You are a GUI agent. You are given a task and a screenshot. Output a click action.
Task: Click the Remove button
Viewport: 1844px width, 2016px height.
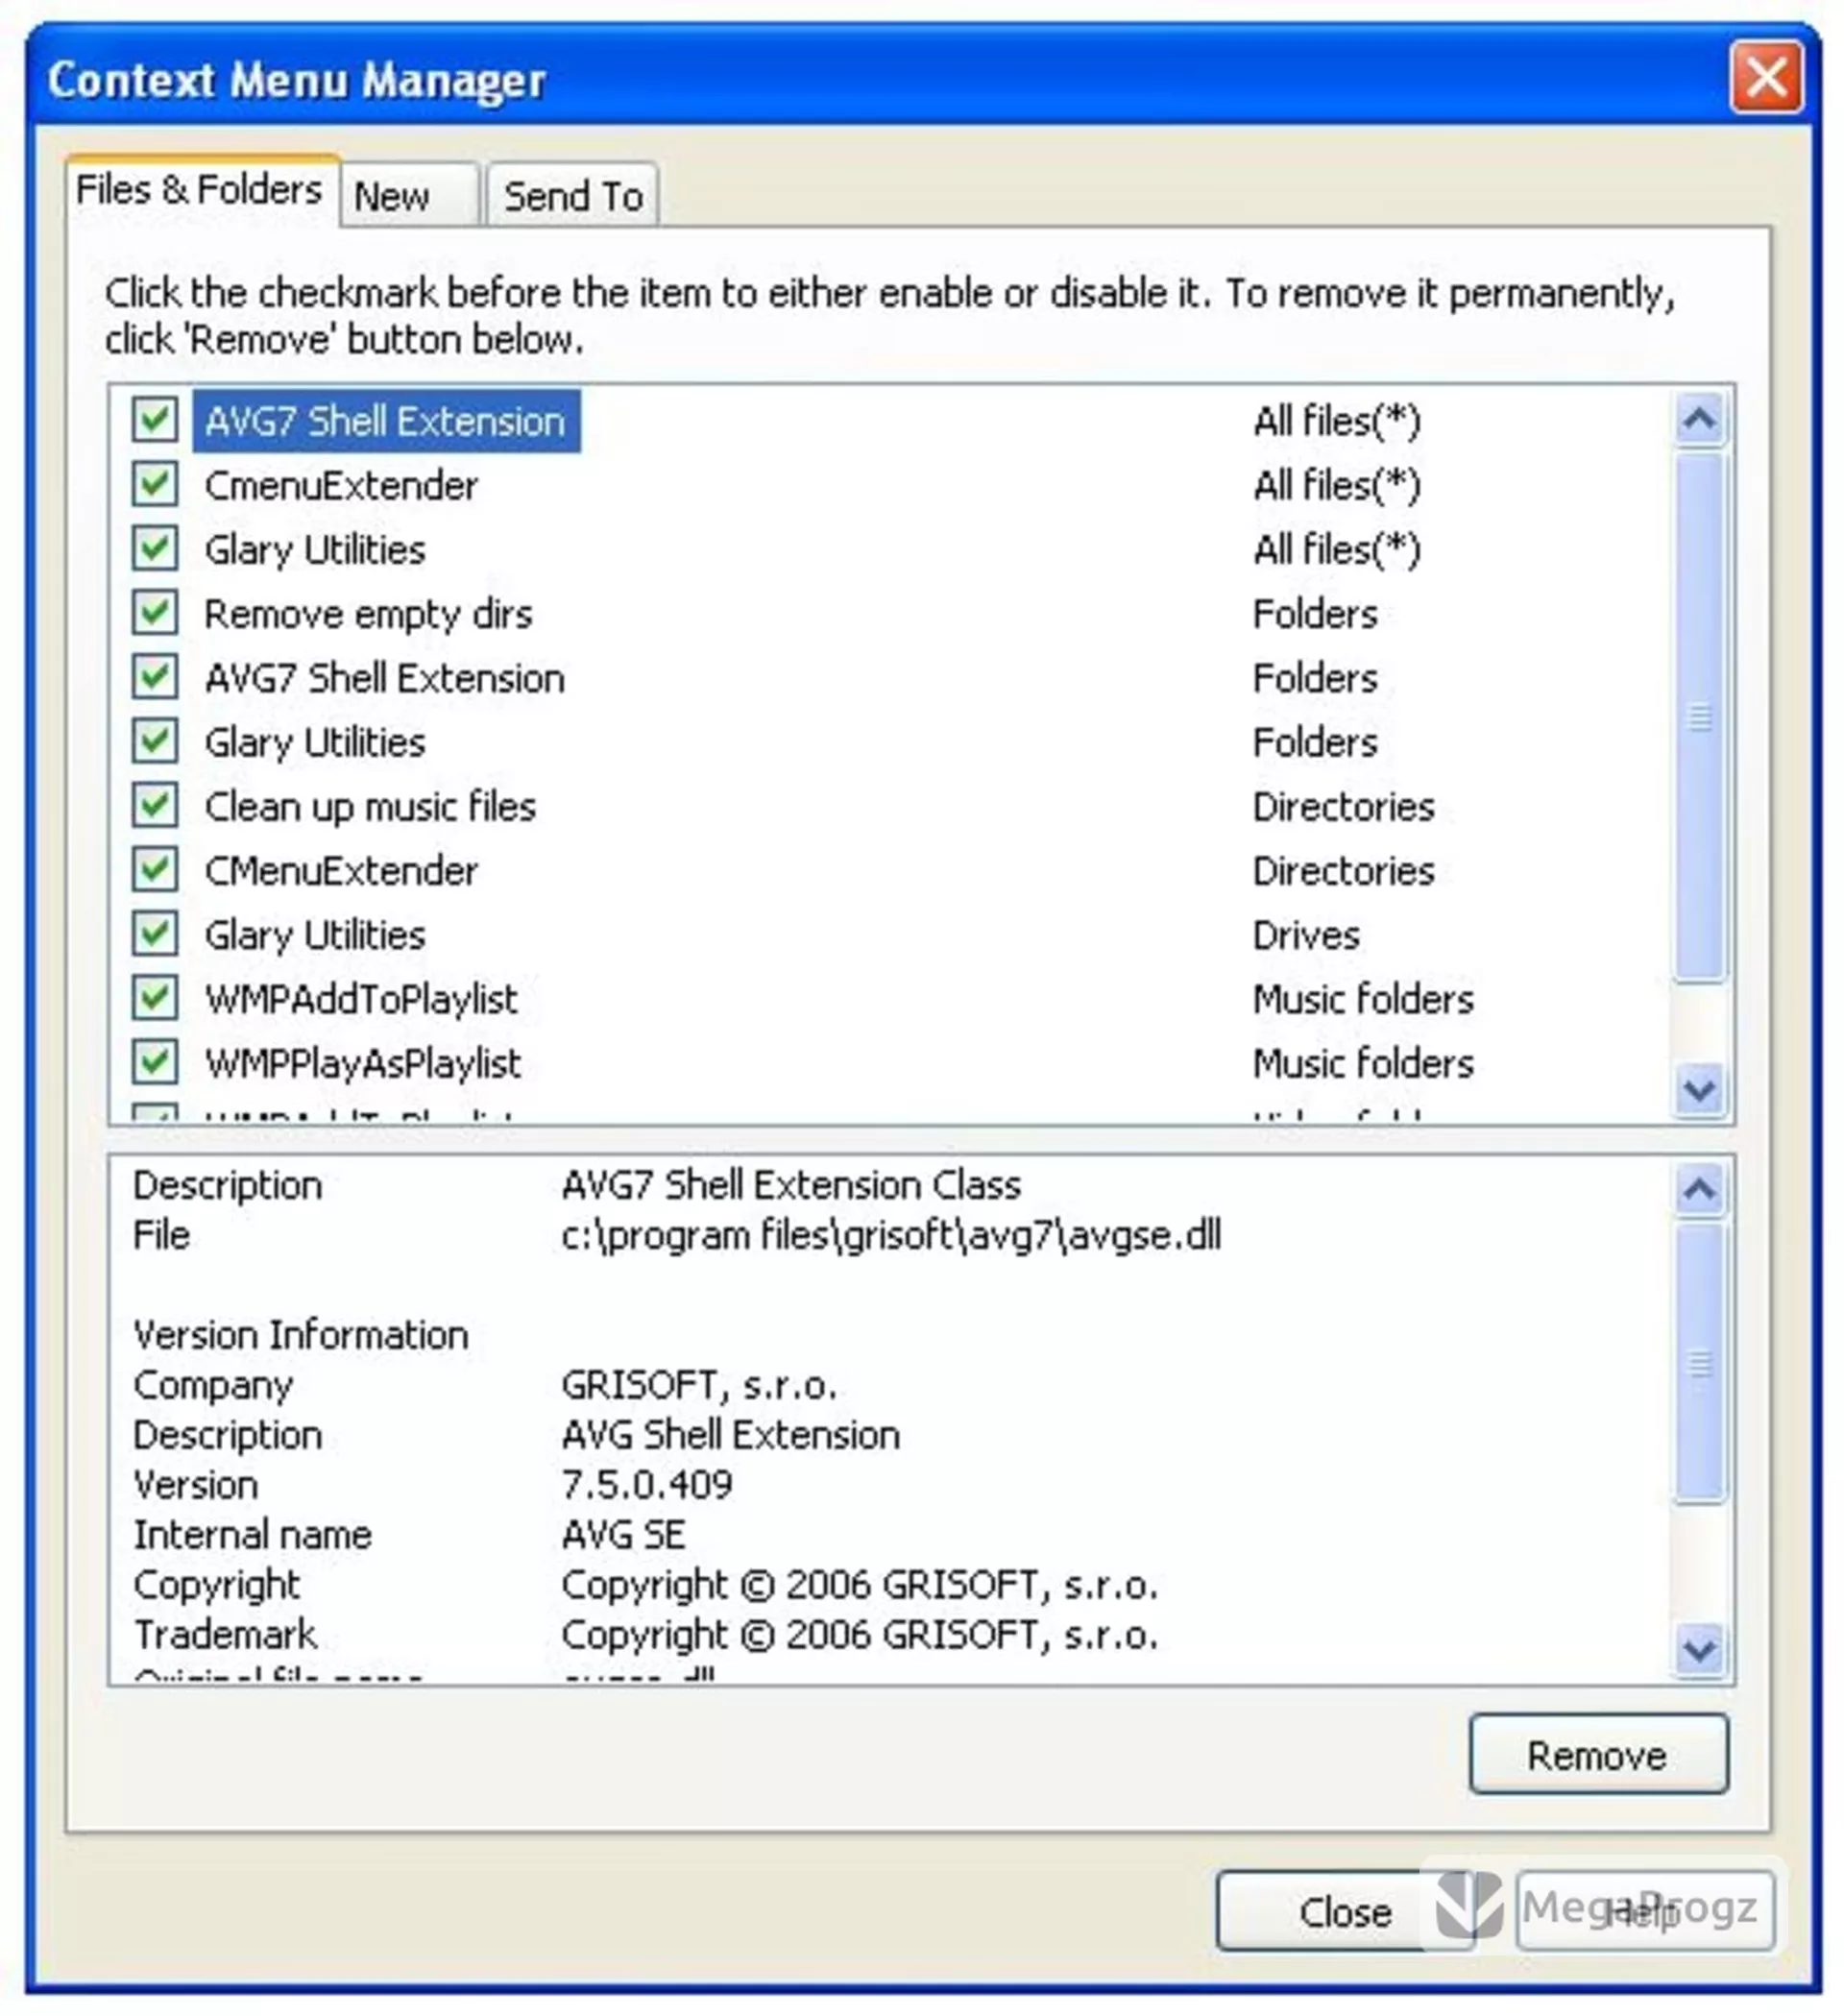click(x=1598, y=1755)
